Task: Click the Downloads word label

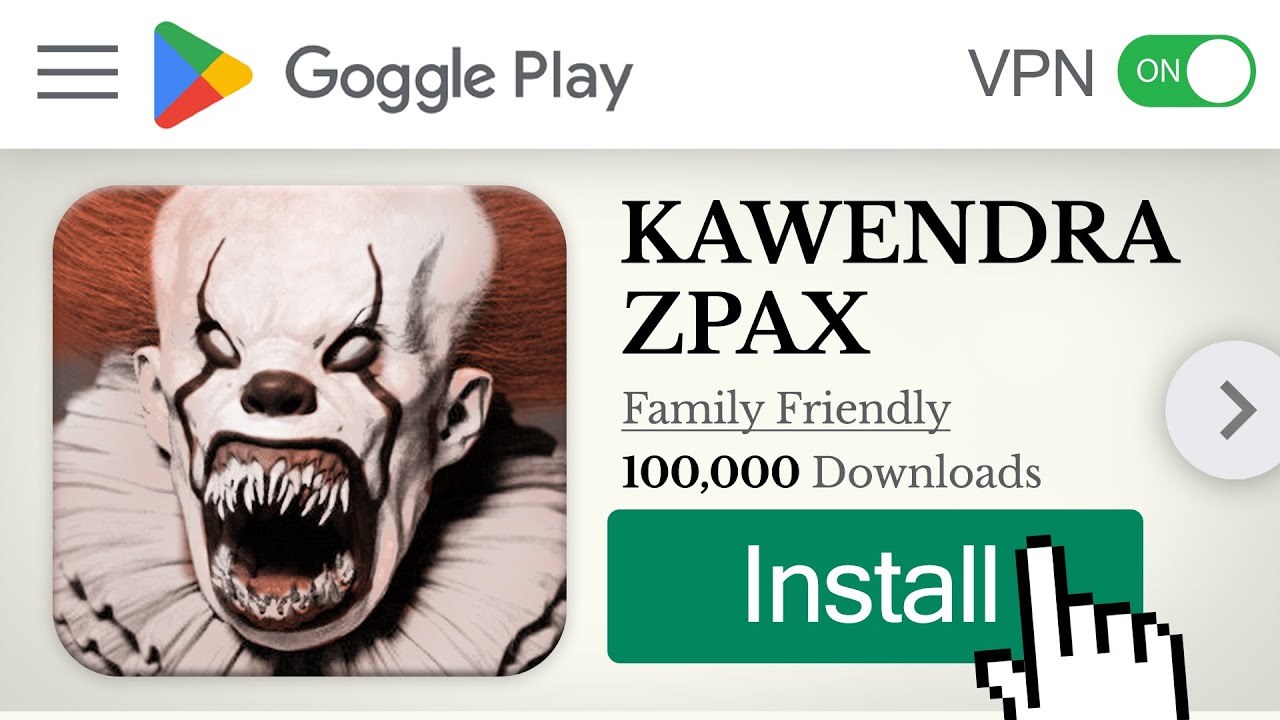Action: click(x=927, y=472)
